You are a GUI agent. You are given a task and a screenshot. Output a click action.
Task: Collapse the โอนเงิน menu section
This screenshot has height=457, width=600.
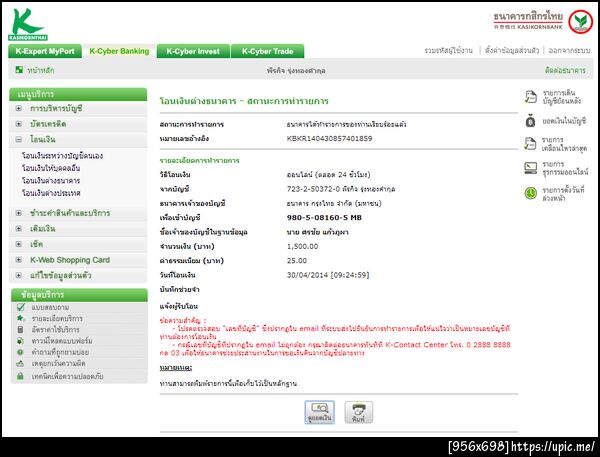(18, 139)
